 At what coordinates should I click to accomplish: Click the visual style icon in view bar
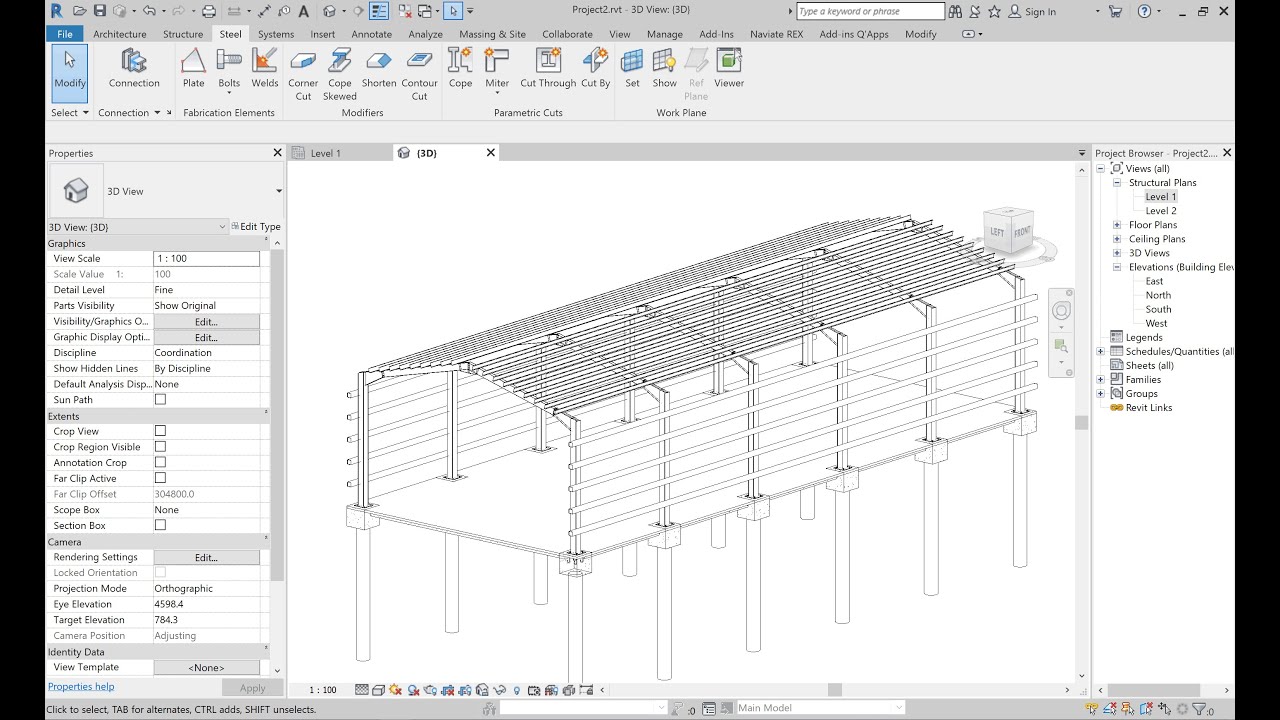[x=379, y=690]
